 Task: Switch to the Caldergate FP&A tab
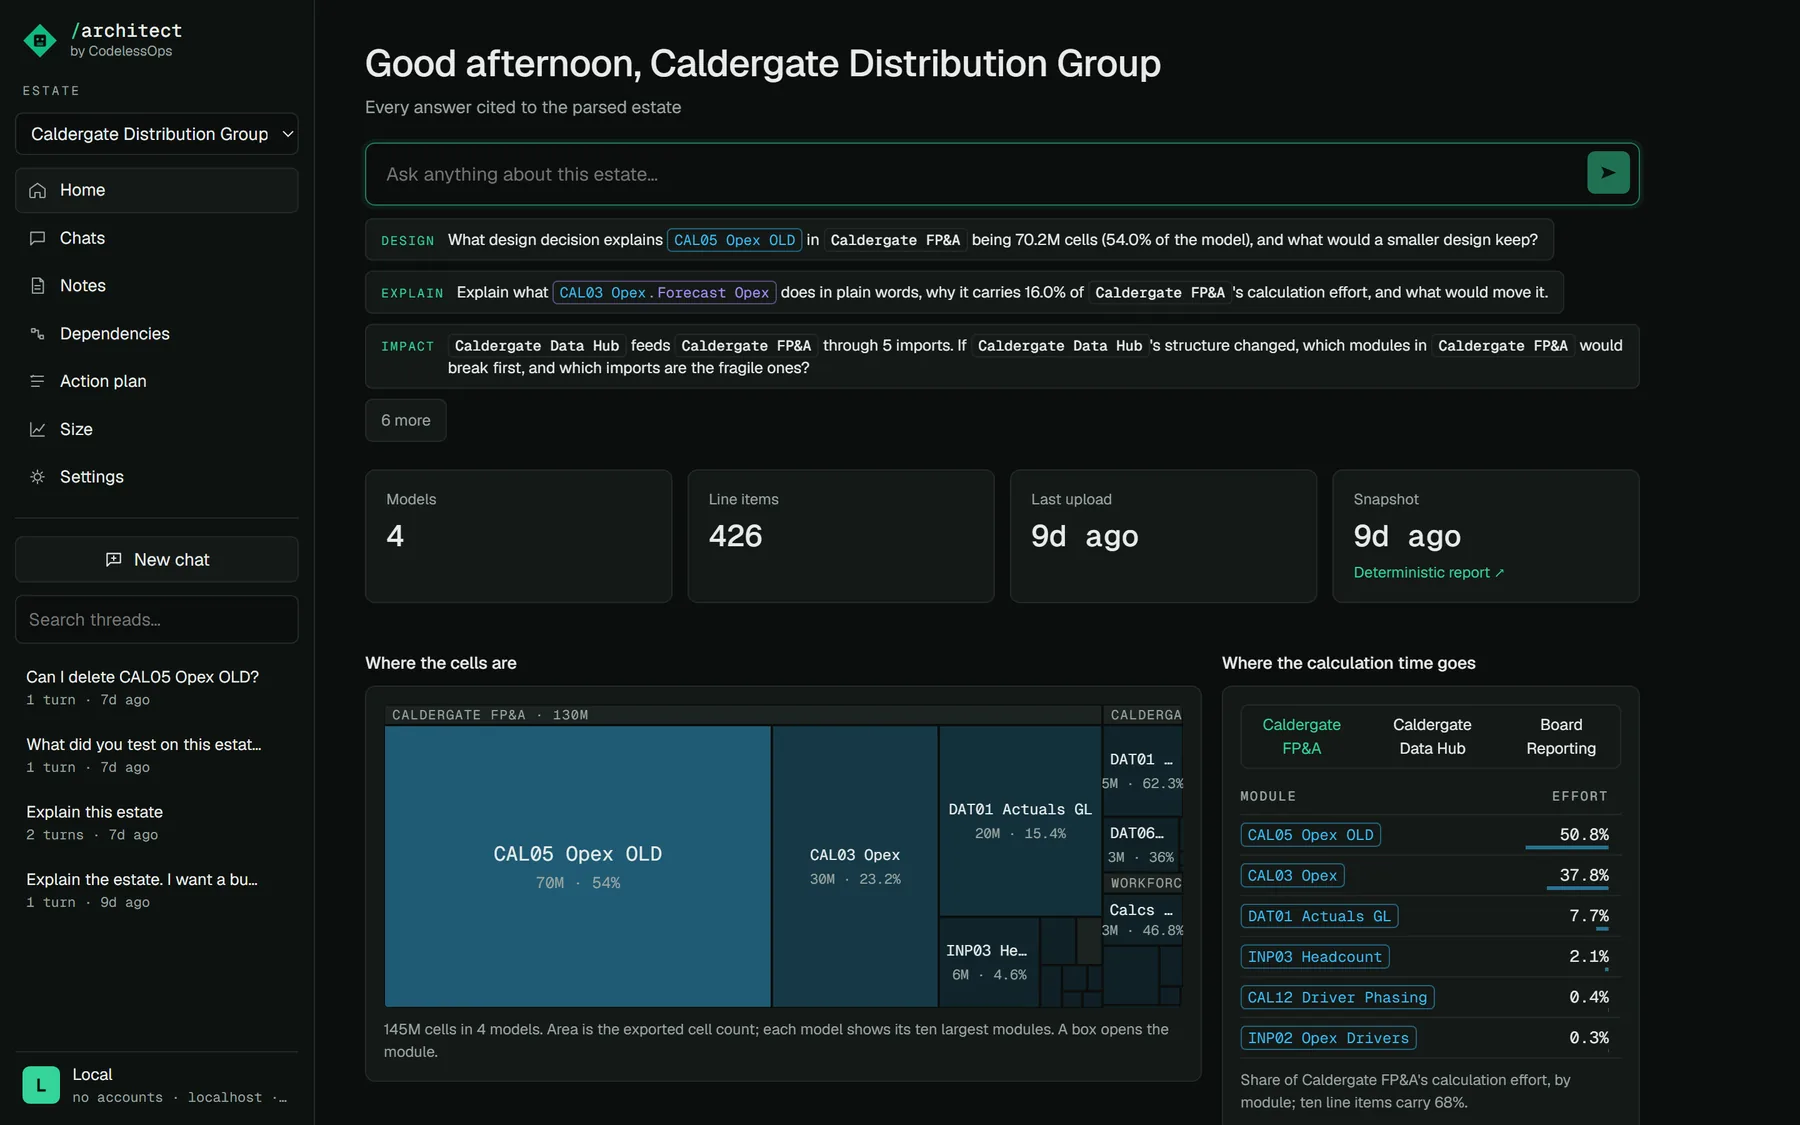tap(1301, 737)
